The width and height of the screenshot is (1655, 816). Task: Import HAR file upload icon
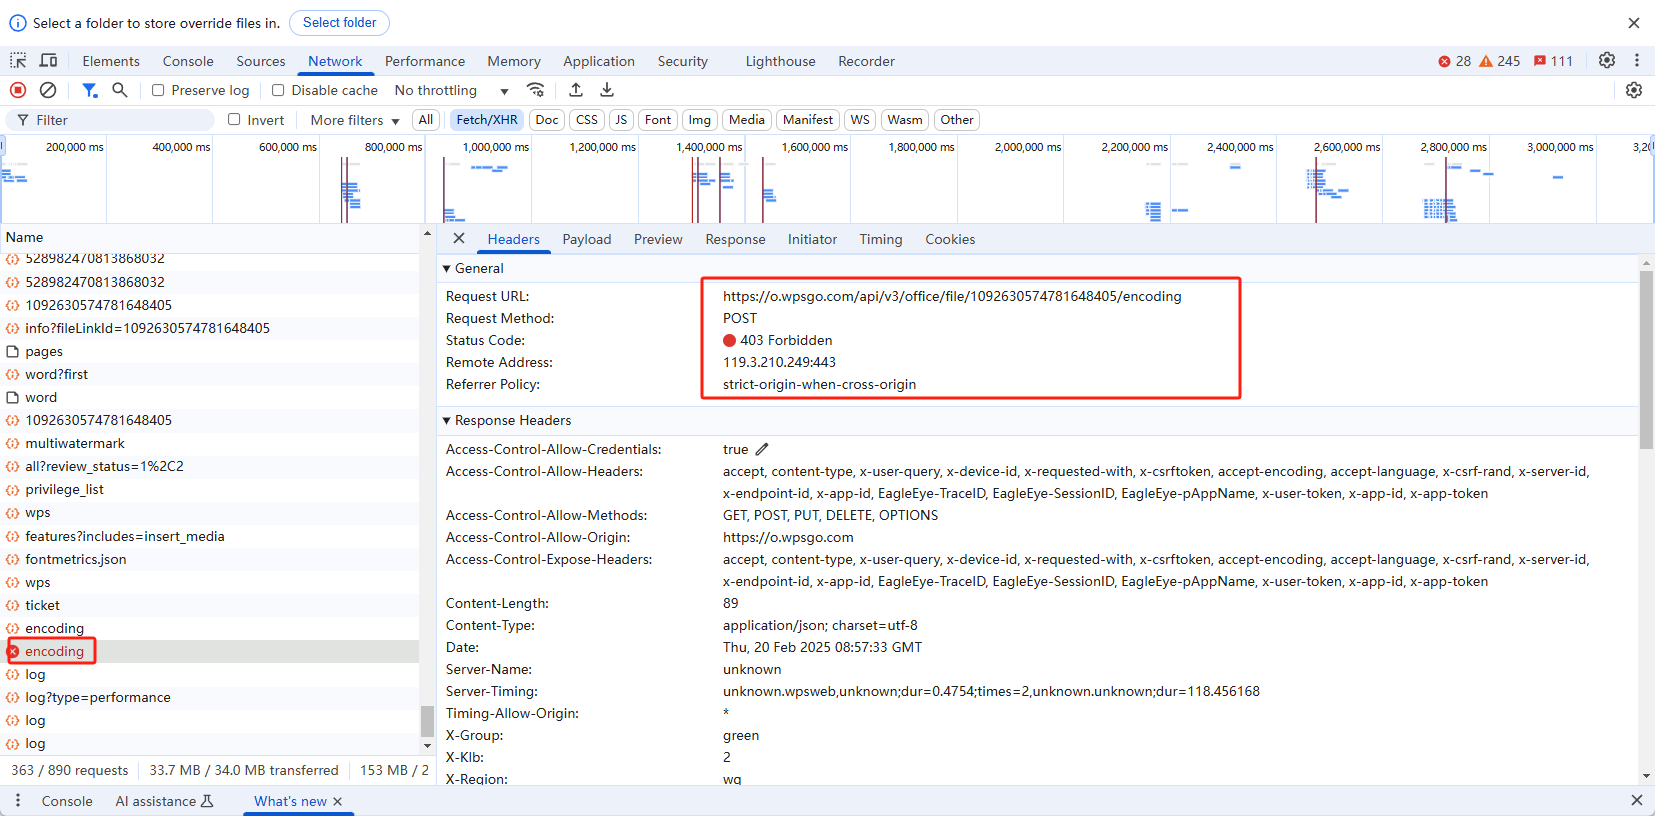[x=576, y=90]
